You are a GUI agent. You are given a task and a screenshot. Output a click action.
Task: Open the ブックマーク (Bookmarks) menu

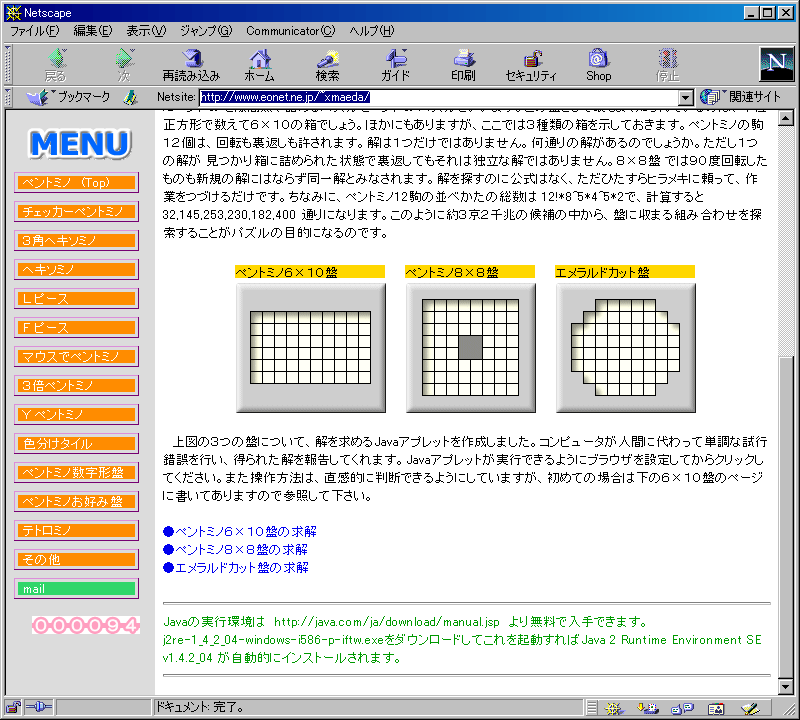69,97
